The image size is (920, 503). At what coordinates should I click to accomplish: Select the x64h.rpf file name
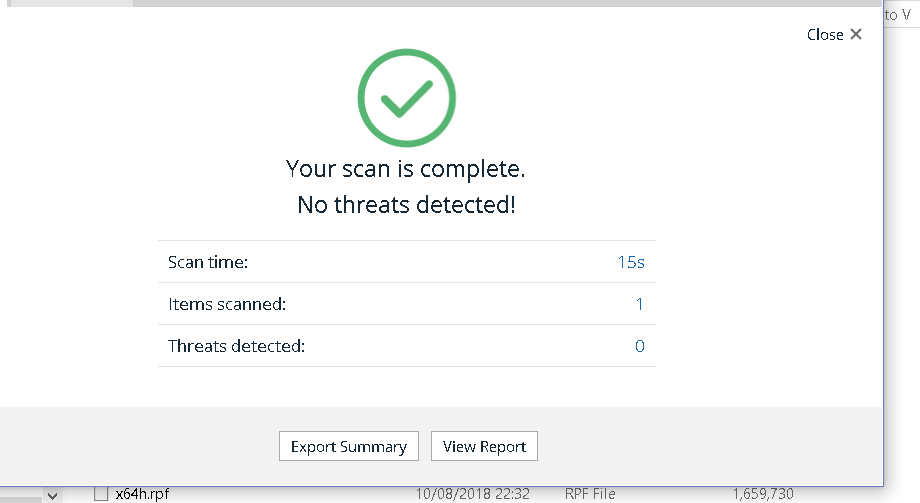pos(142,494)
